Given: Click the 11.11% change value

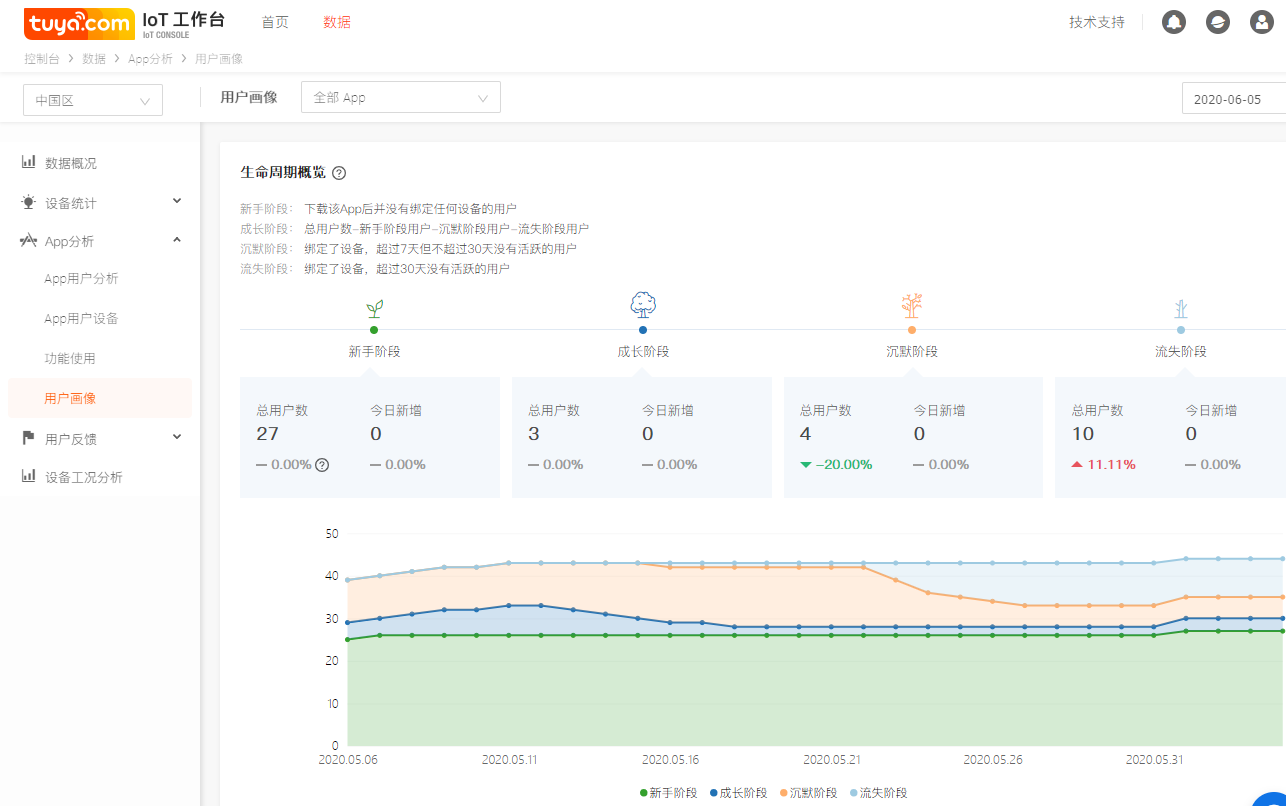Looking at the screenshot, I should [1111, 465].
